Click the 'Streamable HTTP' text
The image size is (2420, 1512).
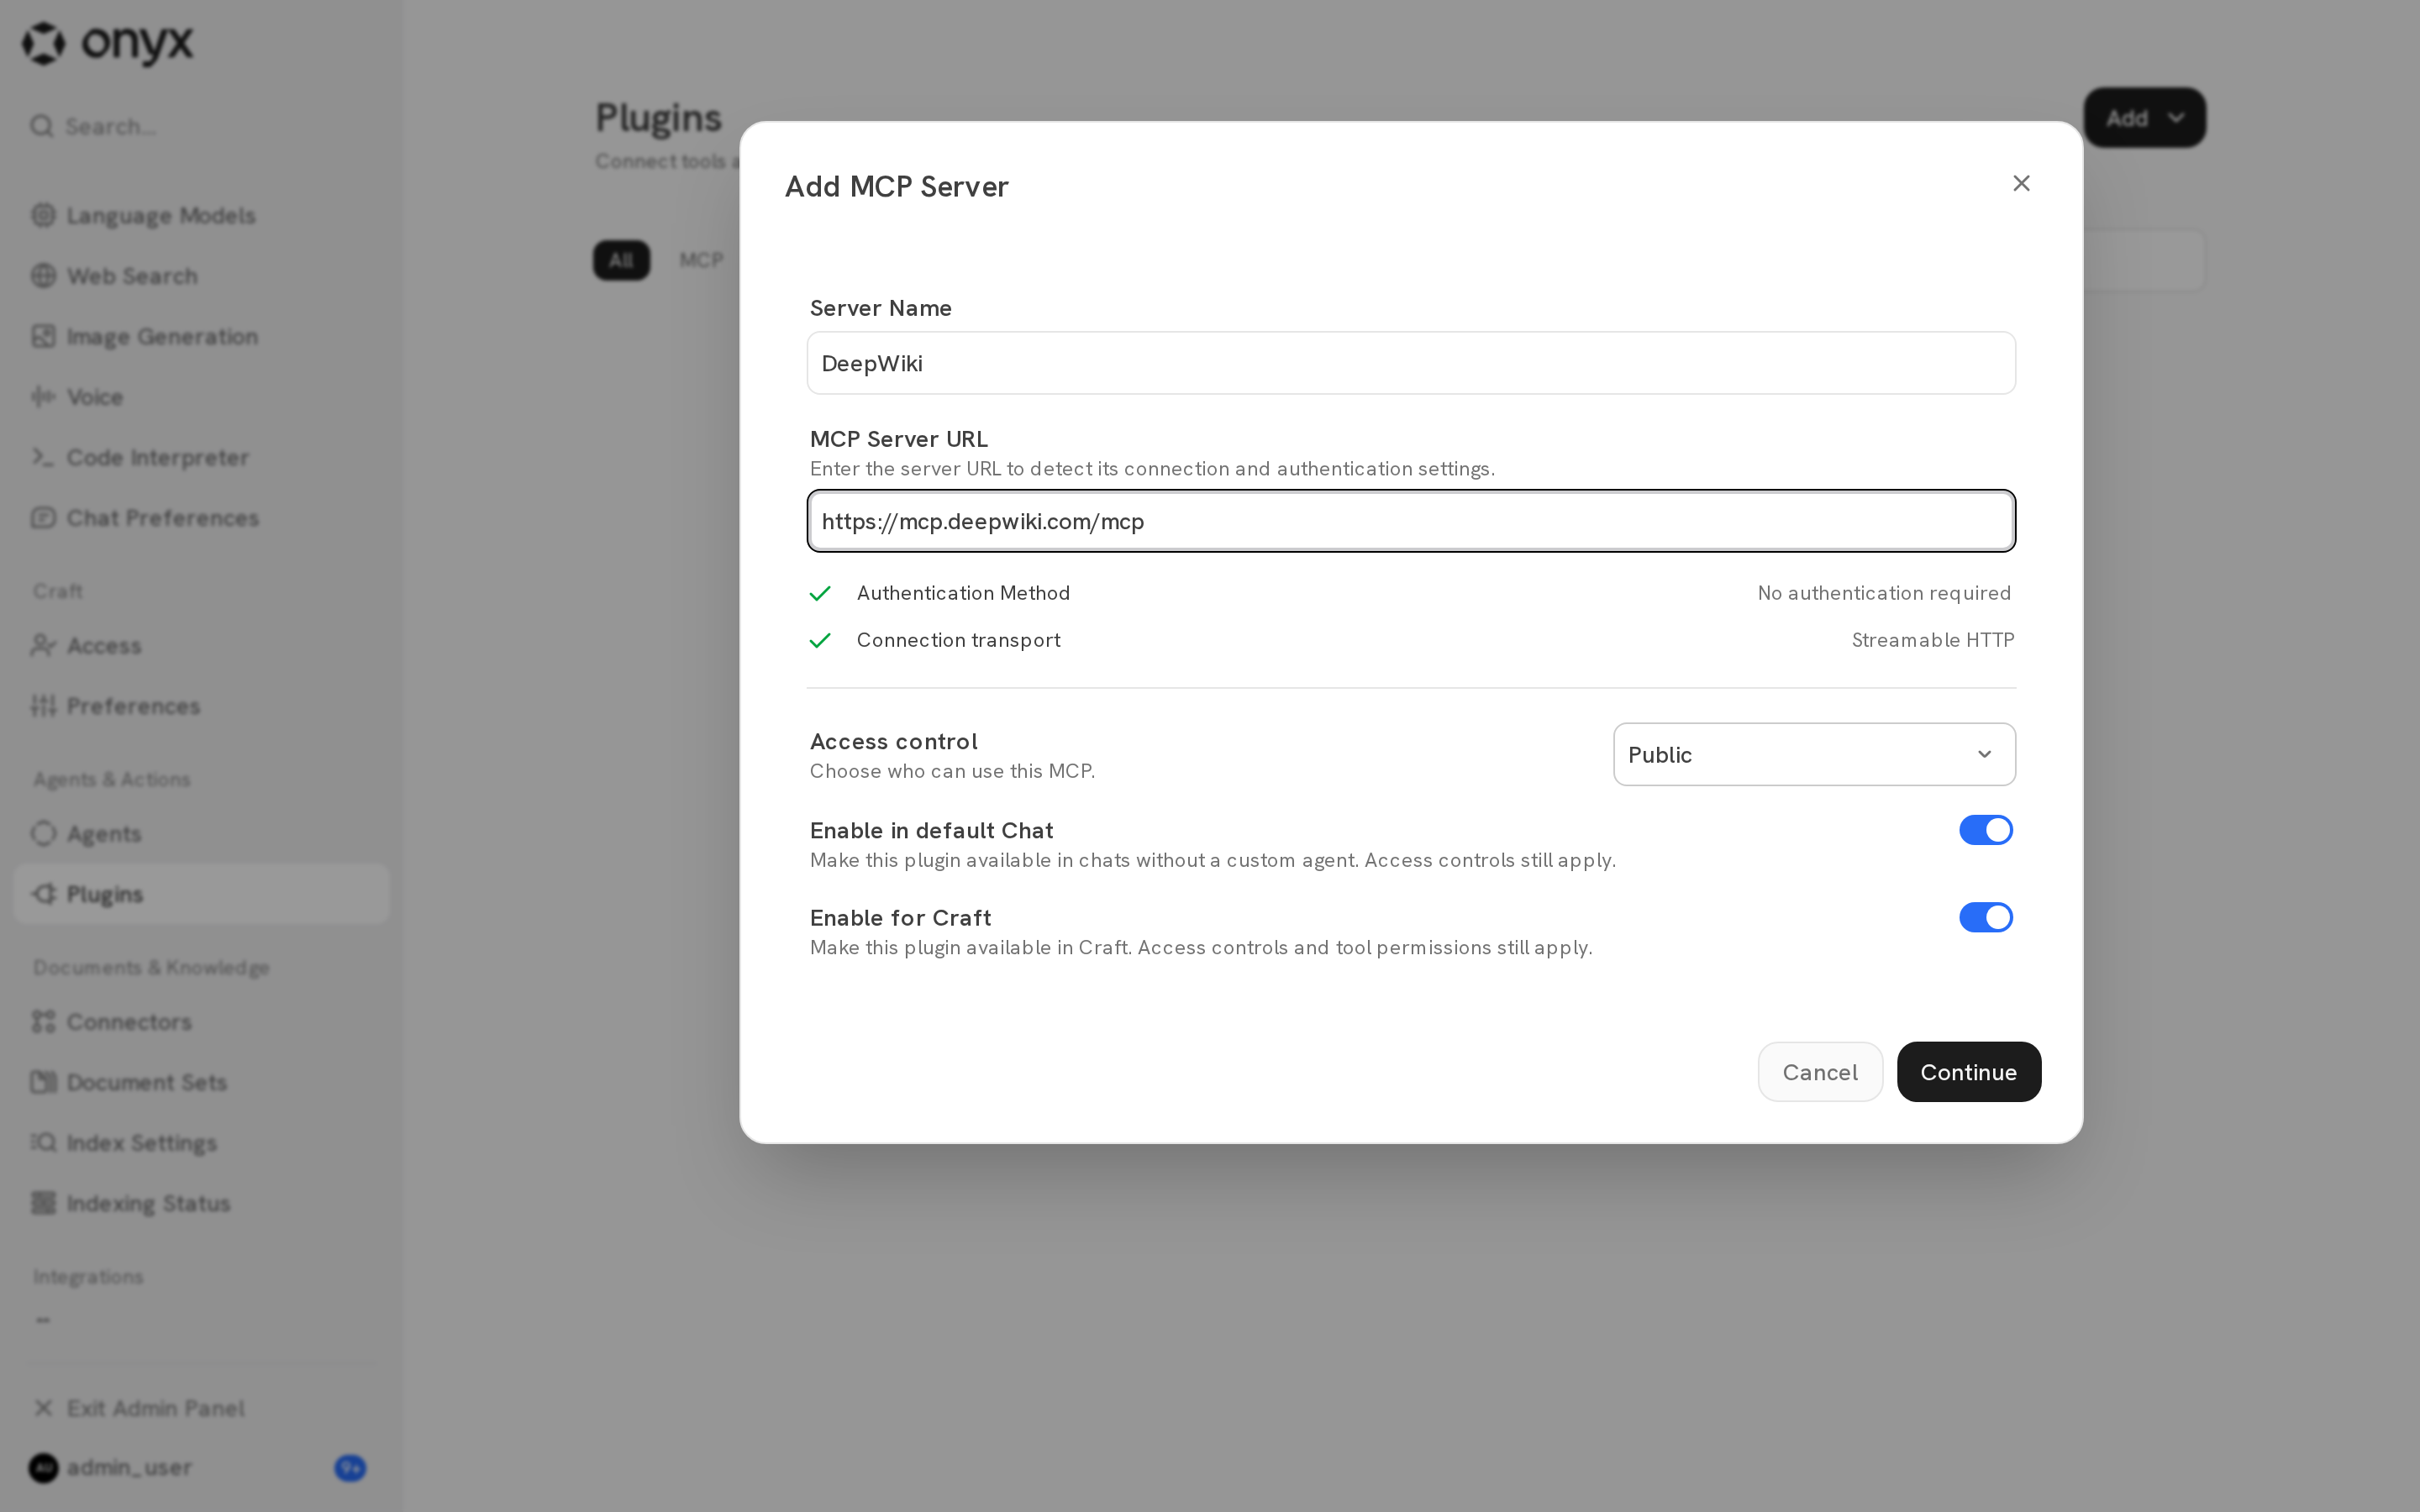coord(1932,640)
